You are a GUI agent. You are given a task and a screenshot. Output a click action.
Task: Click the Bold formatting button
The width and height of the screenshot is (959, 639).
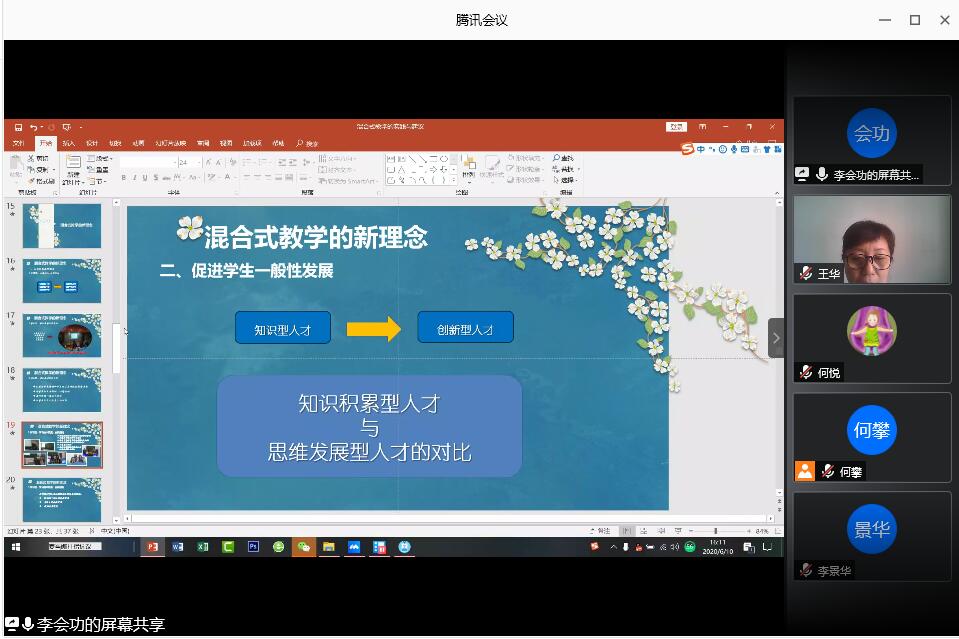click(124, 178)
